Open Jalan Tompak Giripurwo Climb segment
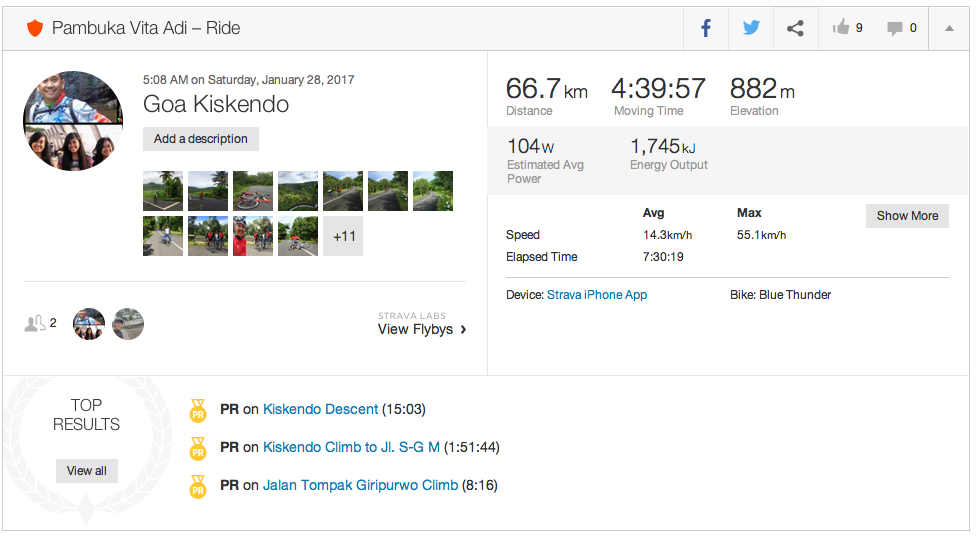977x540 pixels. 360,485
